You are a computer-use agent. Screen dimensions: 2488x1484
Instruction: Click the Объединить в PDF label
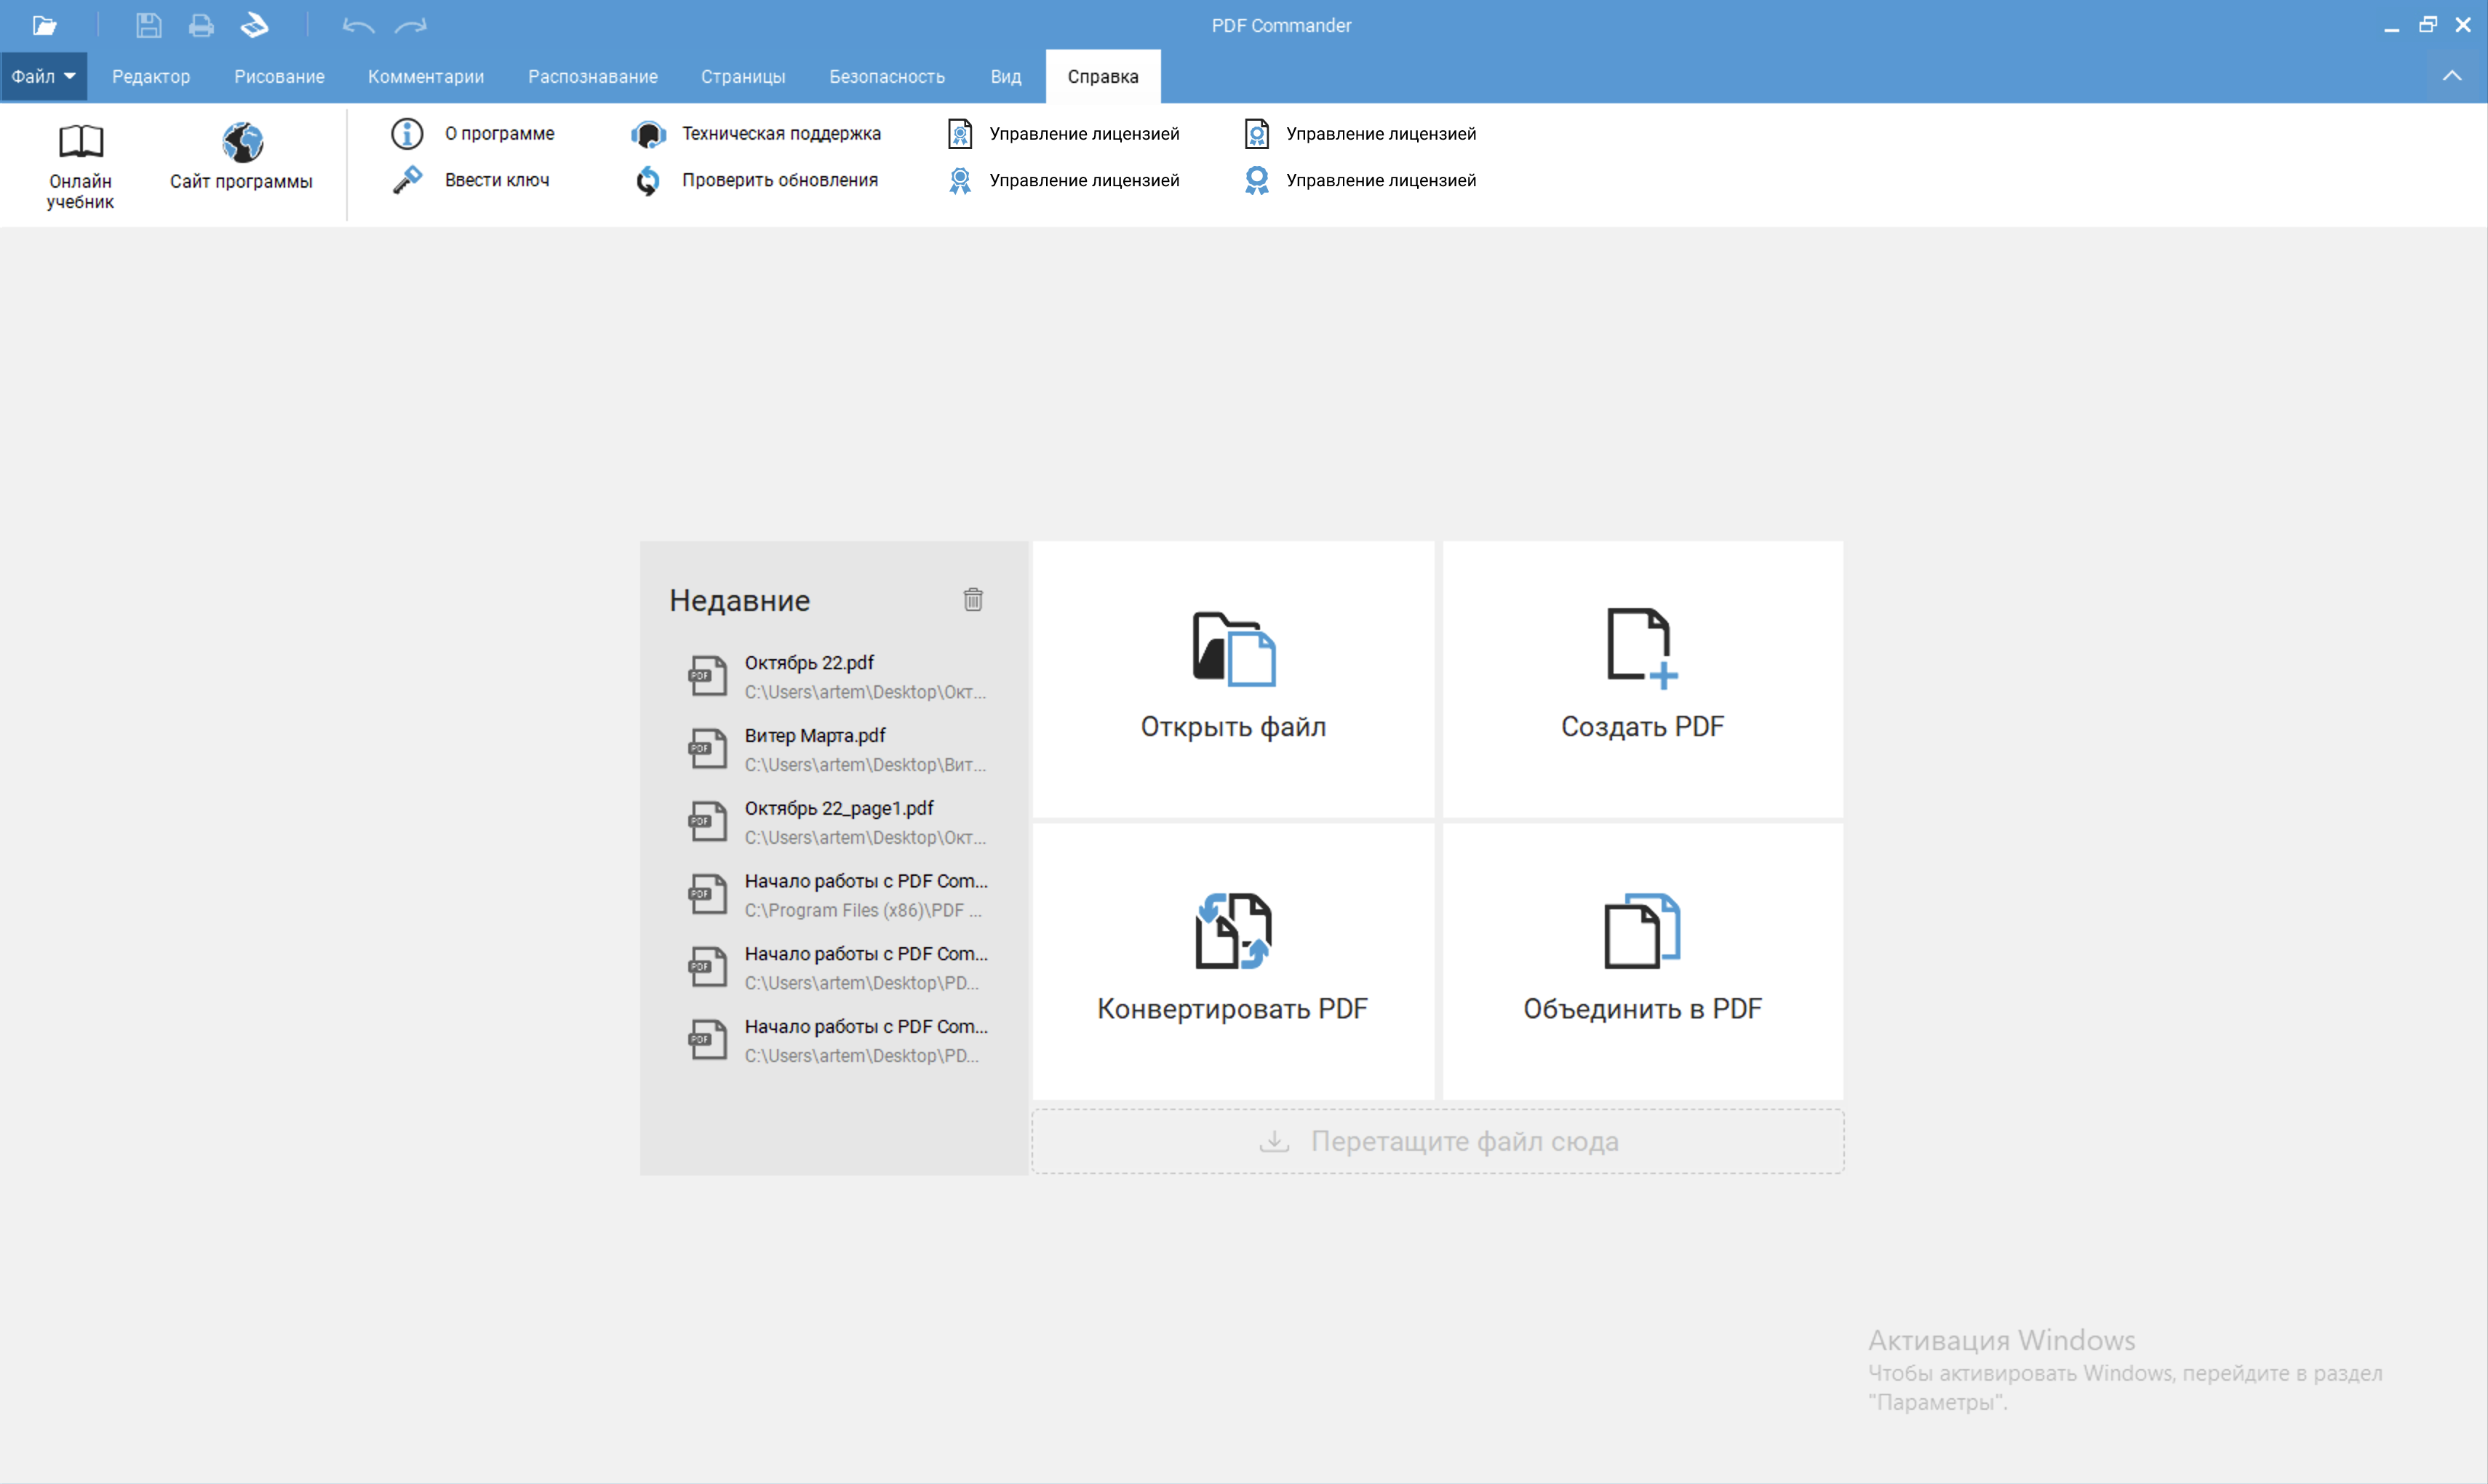pyautogui.click(x=1642, y=1008)
